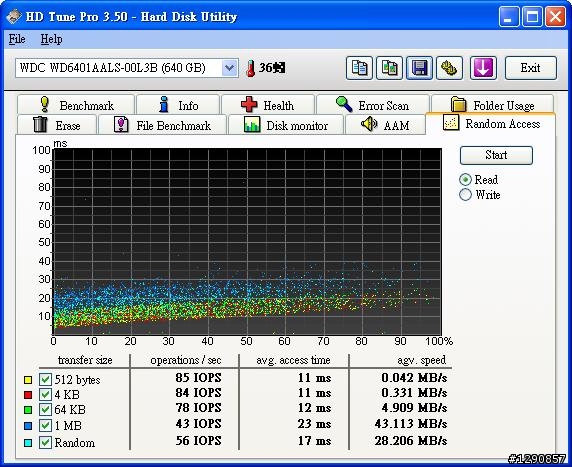The height and width of the screenshot is (467, 572).
Task: Select the Write radio button
Action: (x=465, y=195)
